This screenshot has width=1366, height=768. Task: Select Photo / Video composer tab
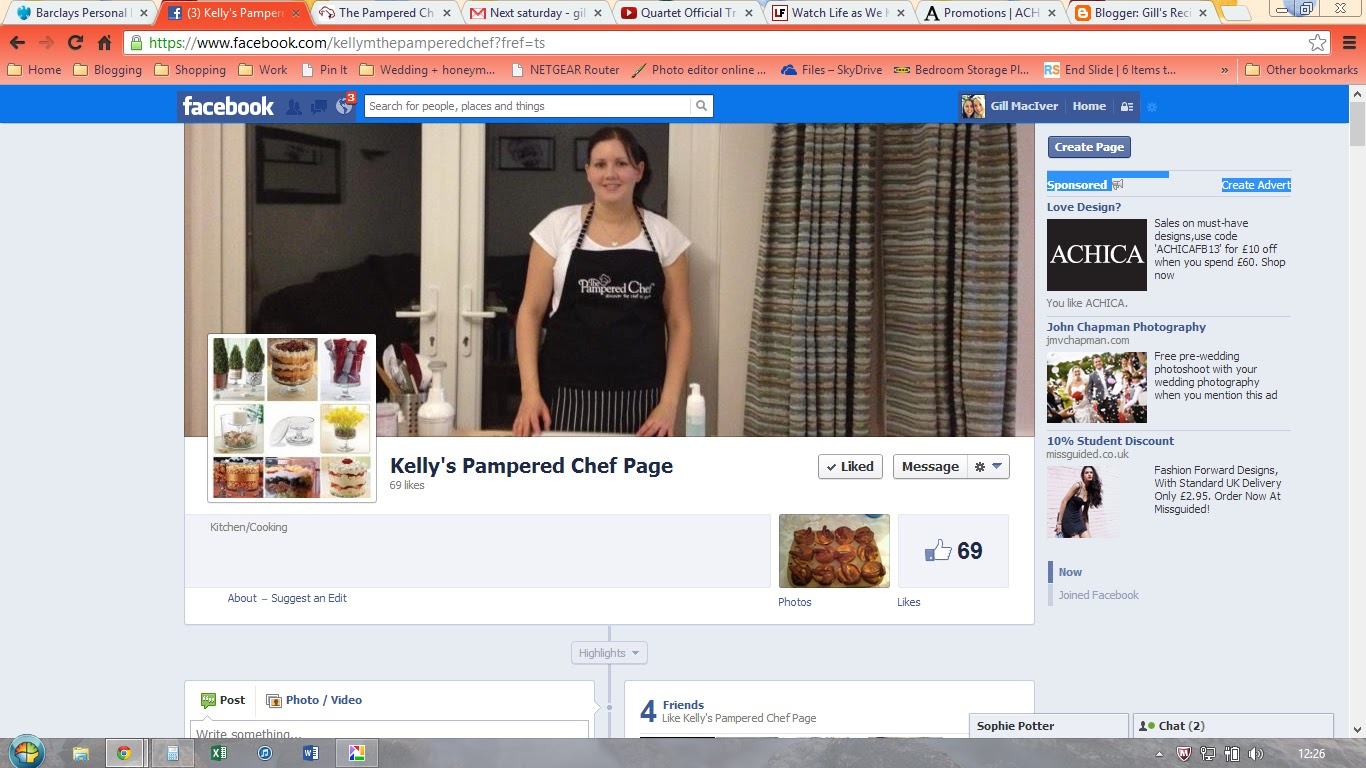click(314, 700)
